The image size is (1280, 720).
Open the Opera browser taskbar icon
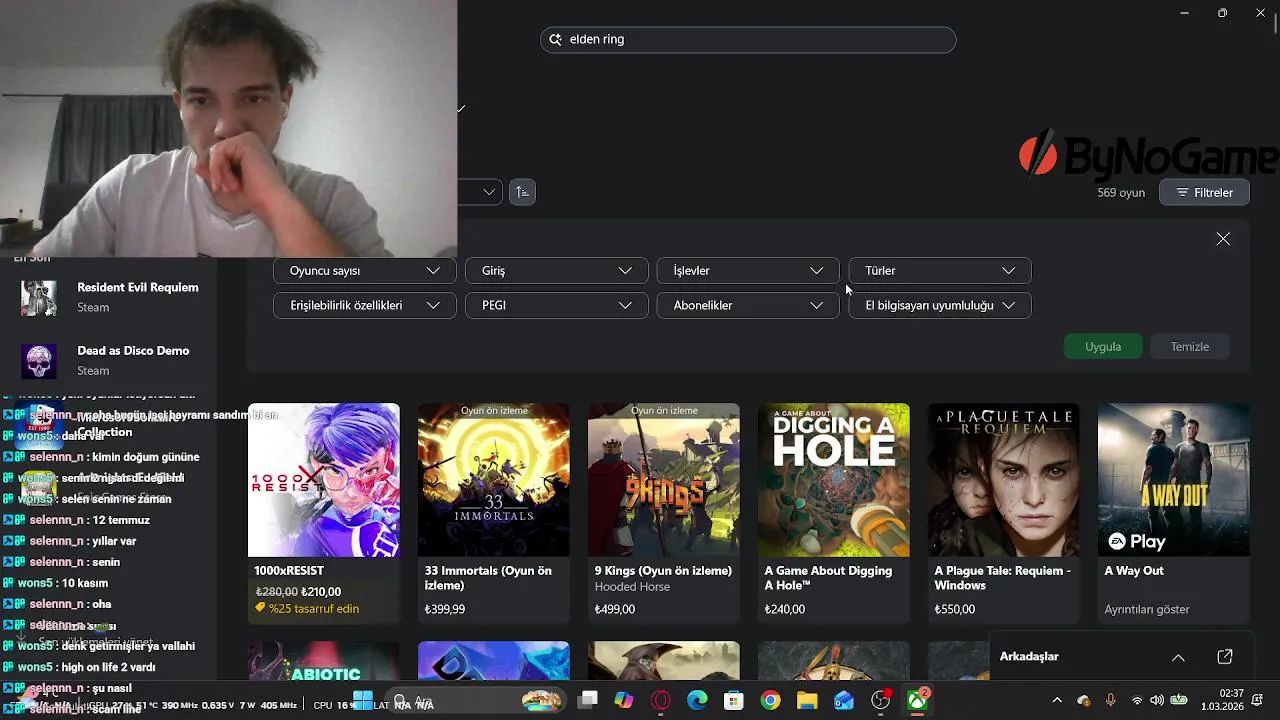tap(660, 701)
